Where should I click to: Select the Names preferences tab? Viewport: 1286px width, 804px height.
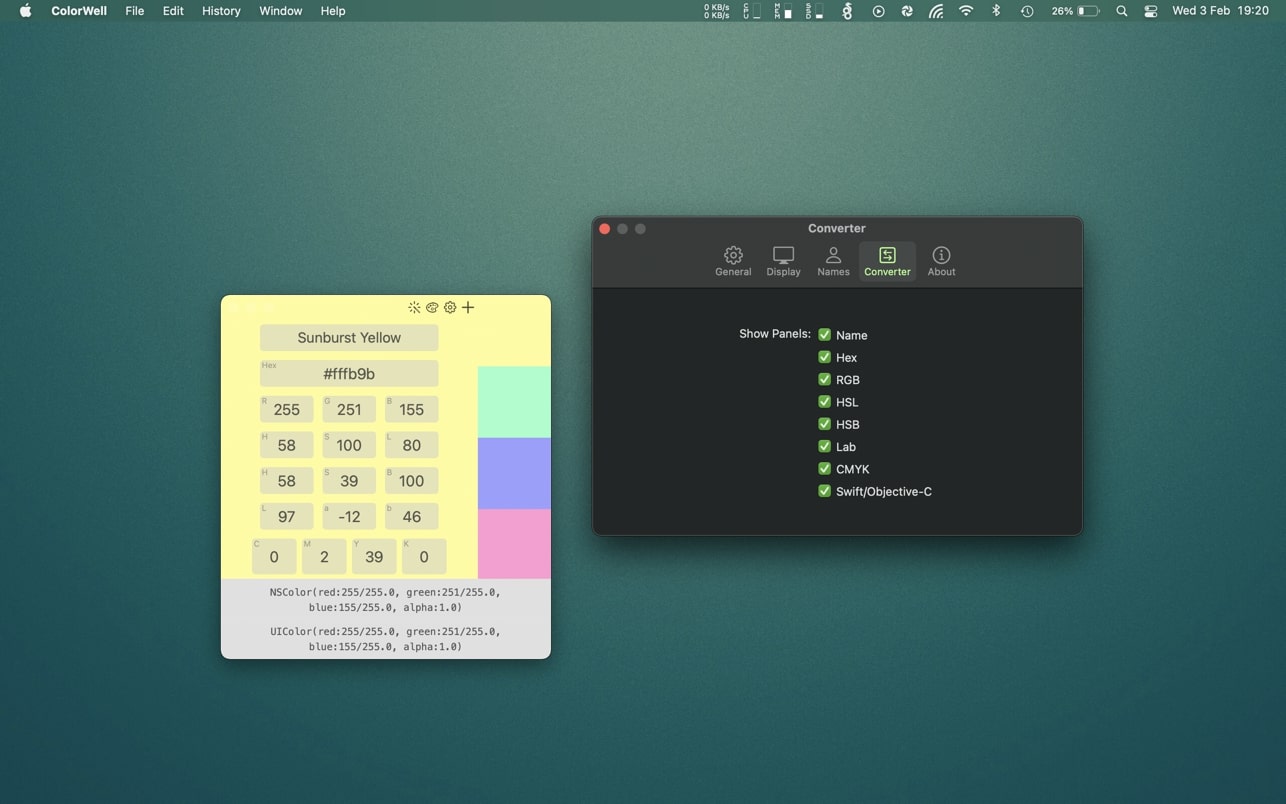click(833, 261)
